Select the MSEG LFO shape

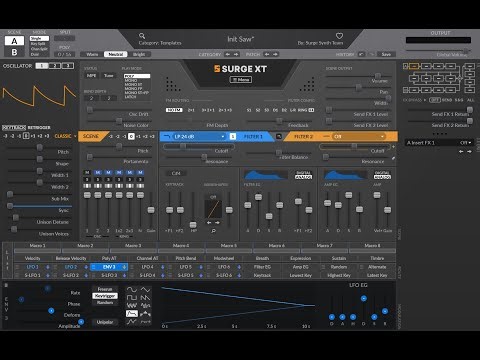(132, 322)
